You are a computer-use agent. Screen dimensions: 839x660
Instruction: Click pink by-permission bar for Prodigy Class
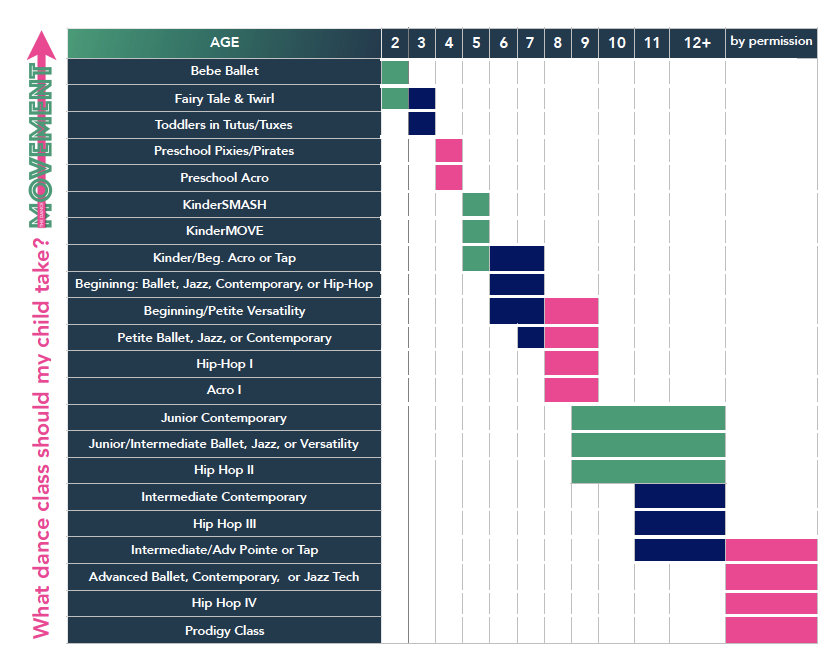772,630
